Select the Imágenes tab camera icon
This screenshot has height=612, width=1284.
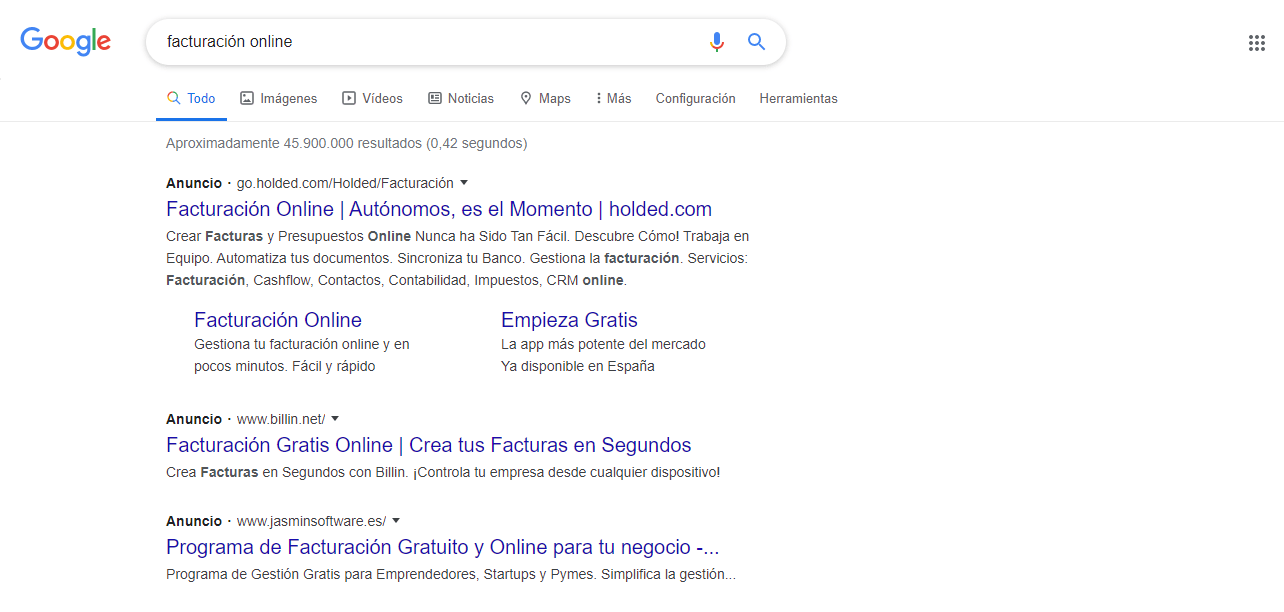(246, 98)
